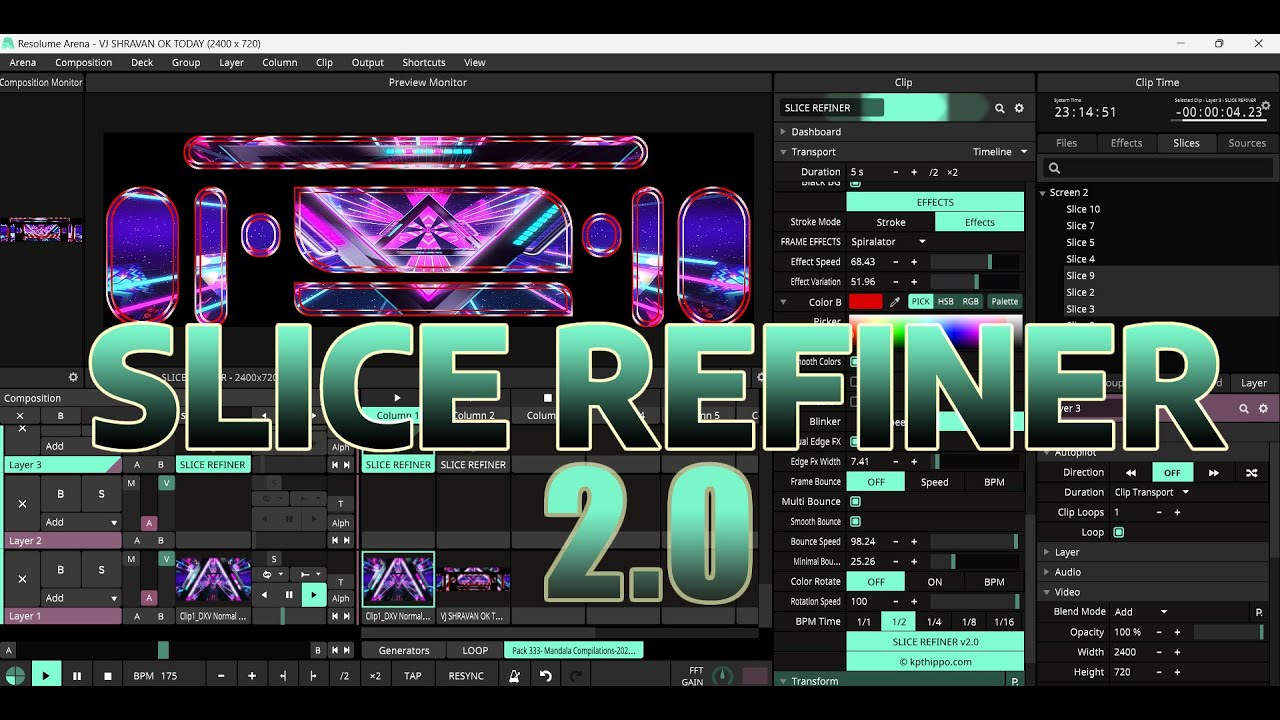The height and width of the screenshot is (720, 1280).
Task: Open the Autopilot Duration Clip Transport dropdown
Action: point(1151,493)
